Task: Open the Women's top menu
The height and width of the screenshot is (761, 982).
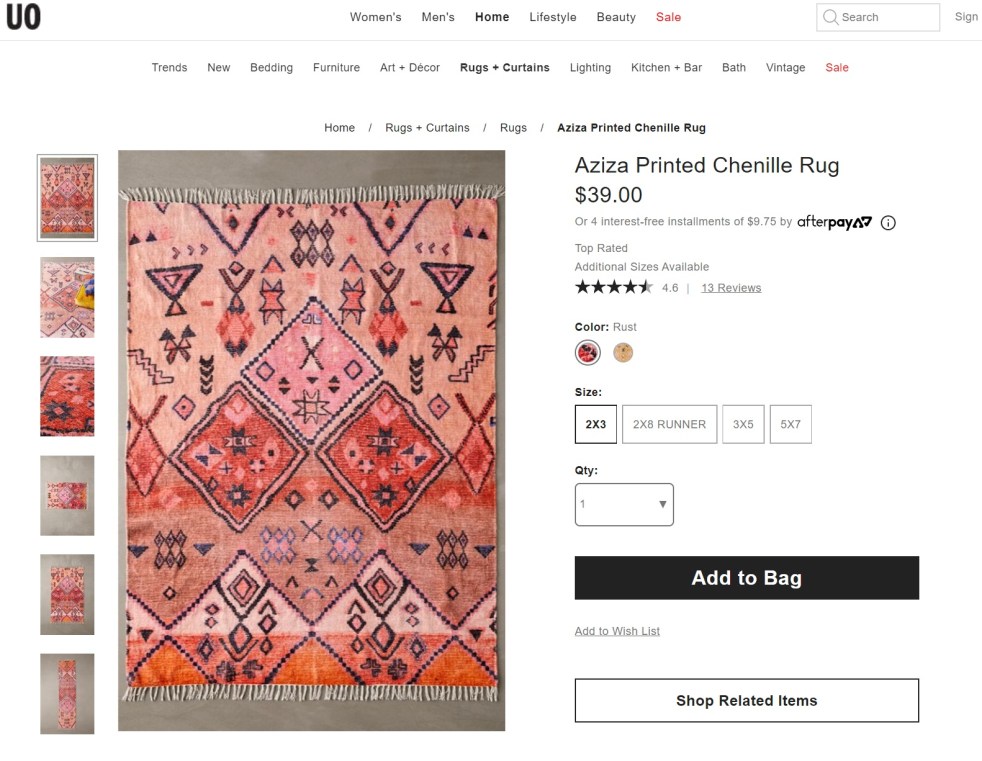Action: [x=375, y=17]
